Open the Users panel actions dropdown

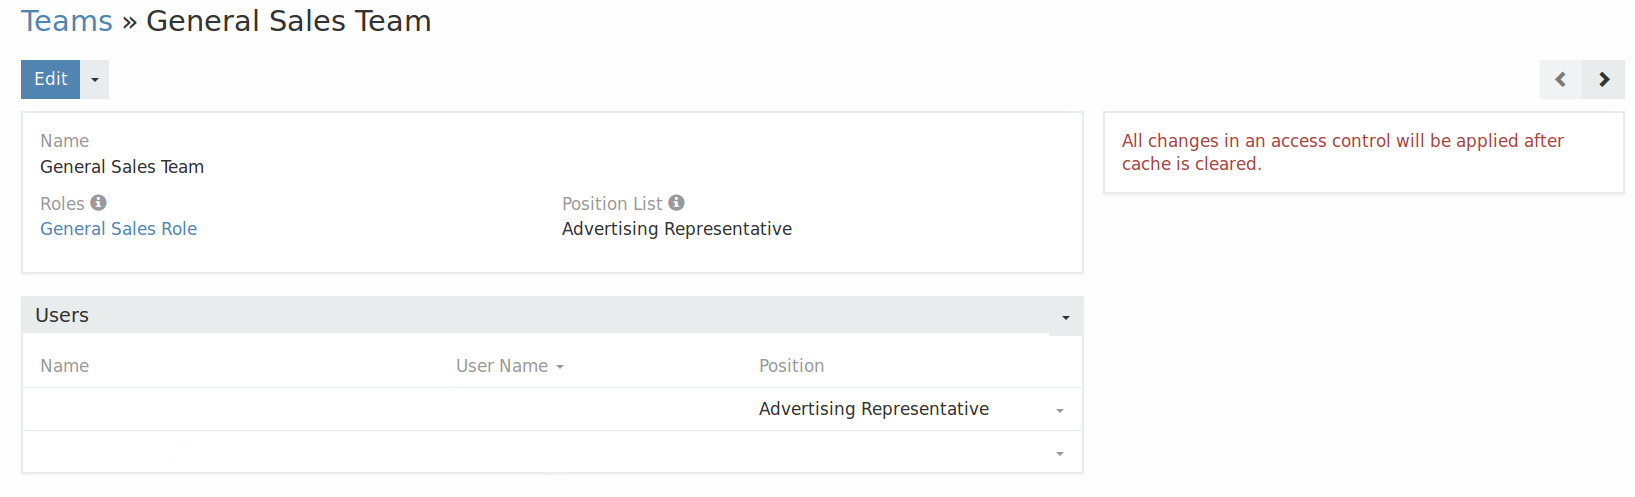pos(1066,317)
